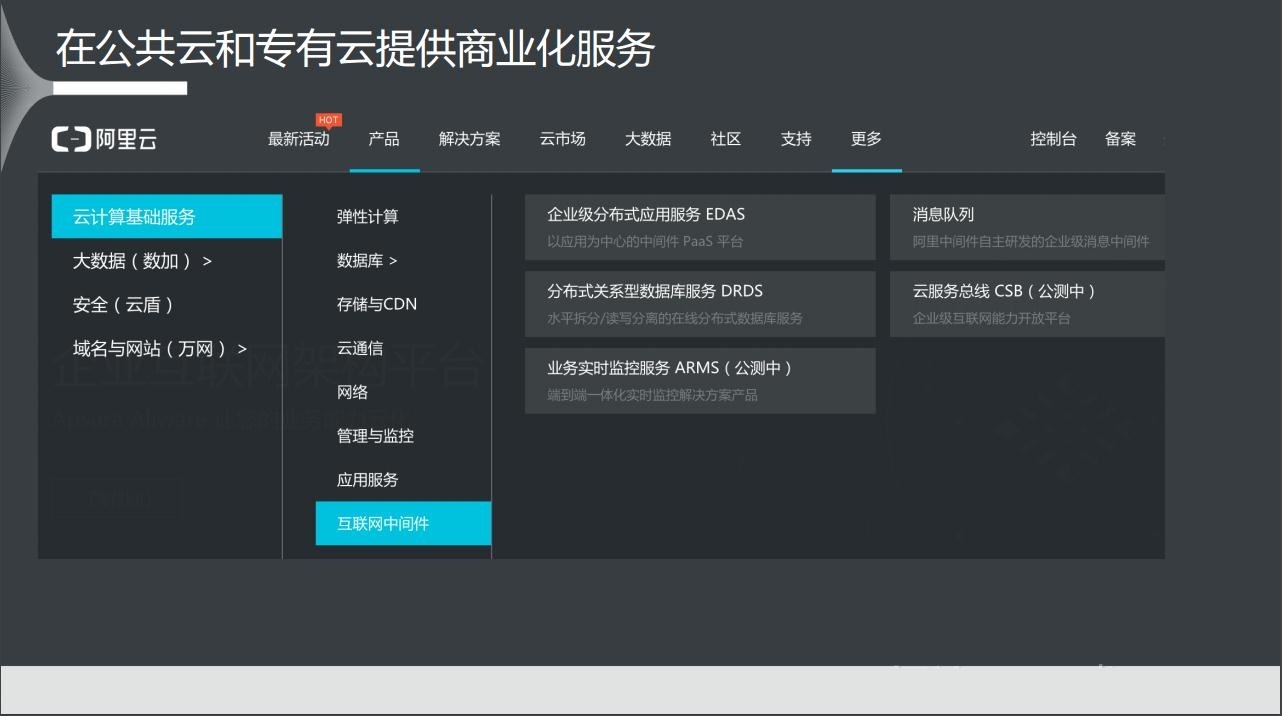Click description 以应用为中心的中间件 PaaS 平台
The height and width of the screenshot is (716, 1282).
[x=645, y=241]
